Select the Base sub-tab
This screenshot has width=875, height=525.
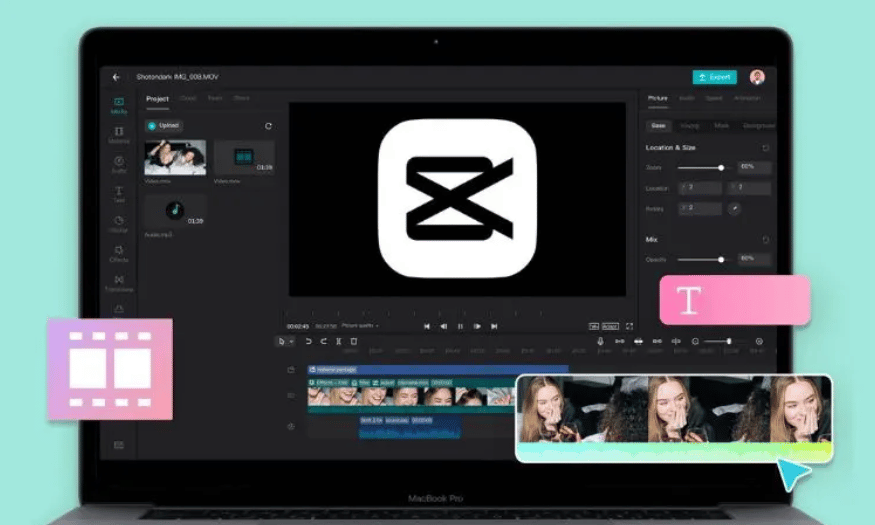[x=658, y=126]
